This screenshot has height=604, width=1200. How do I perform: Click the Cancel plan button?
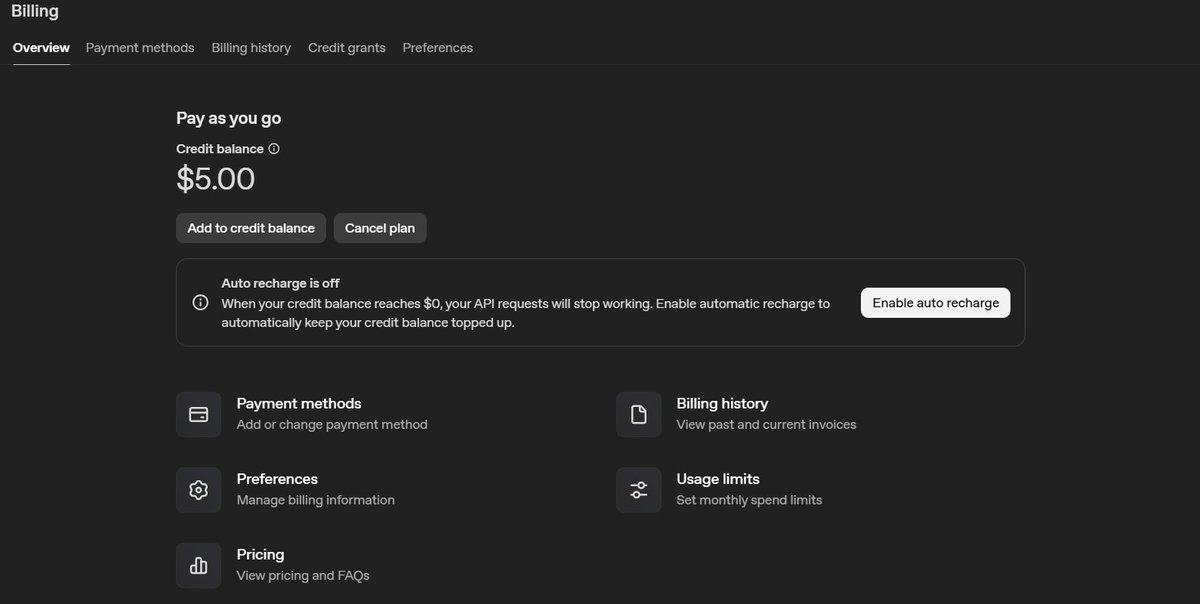point(380,228)
